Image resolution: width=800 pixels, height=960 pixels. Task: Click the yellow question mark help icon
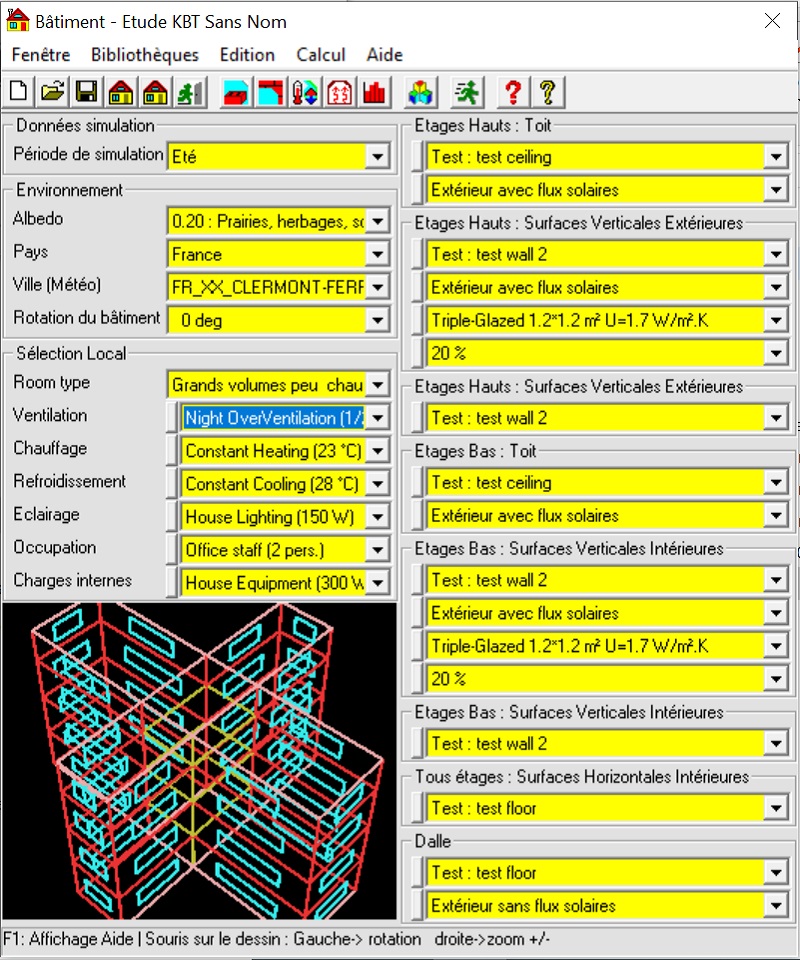(546, 93)
